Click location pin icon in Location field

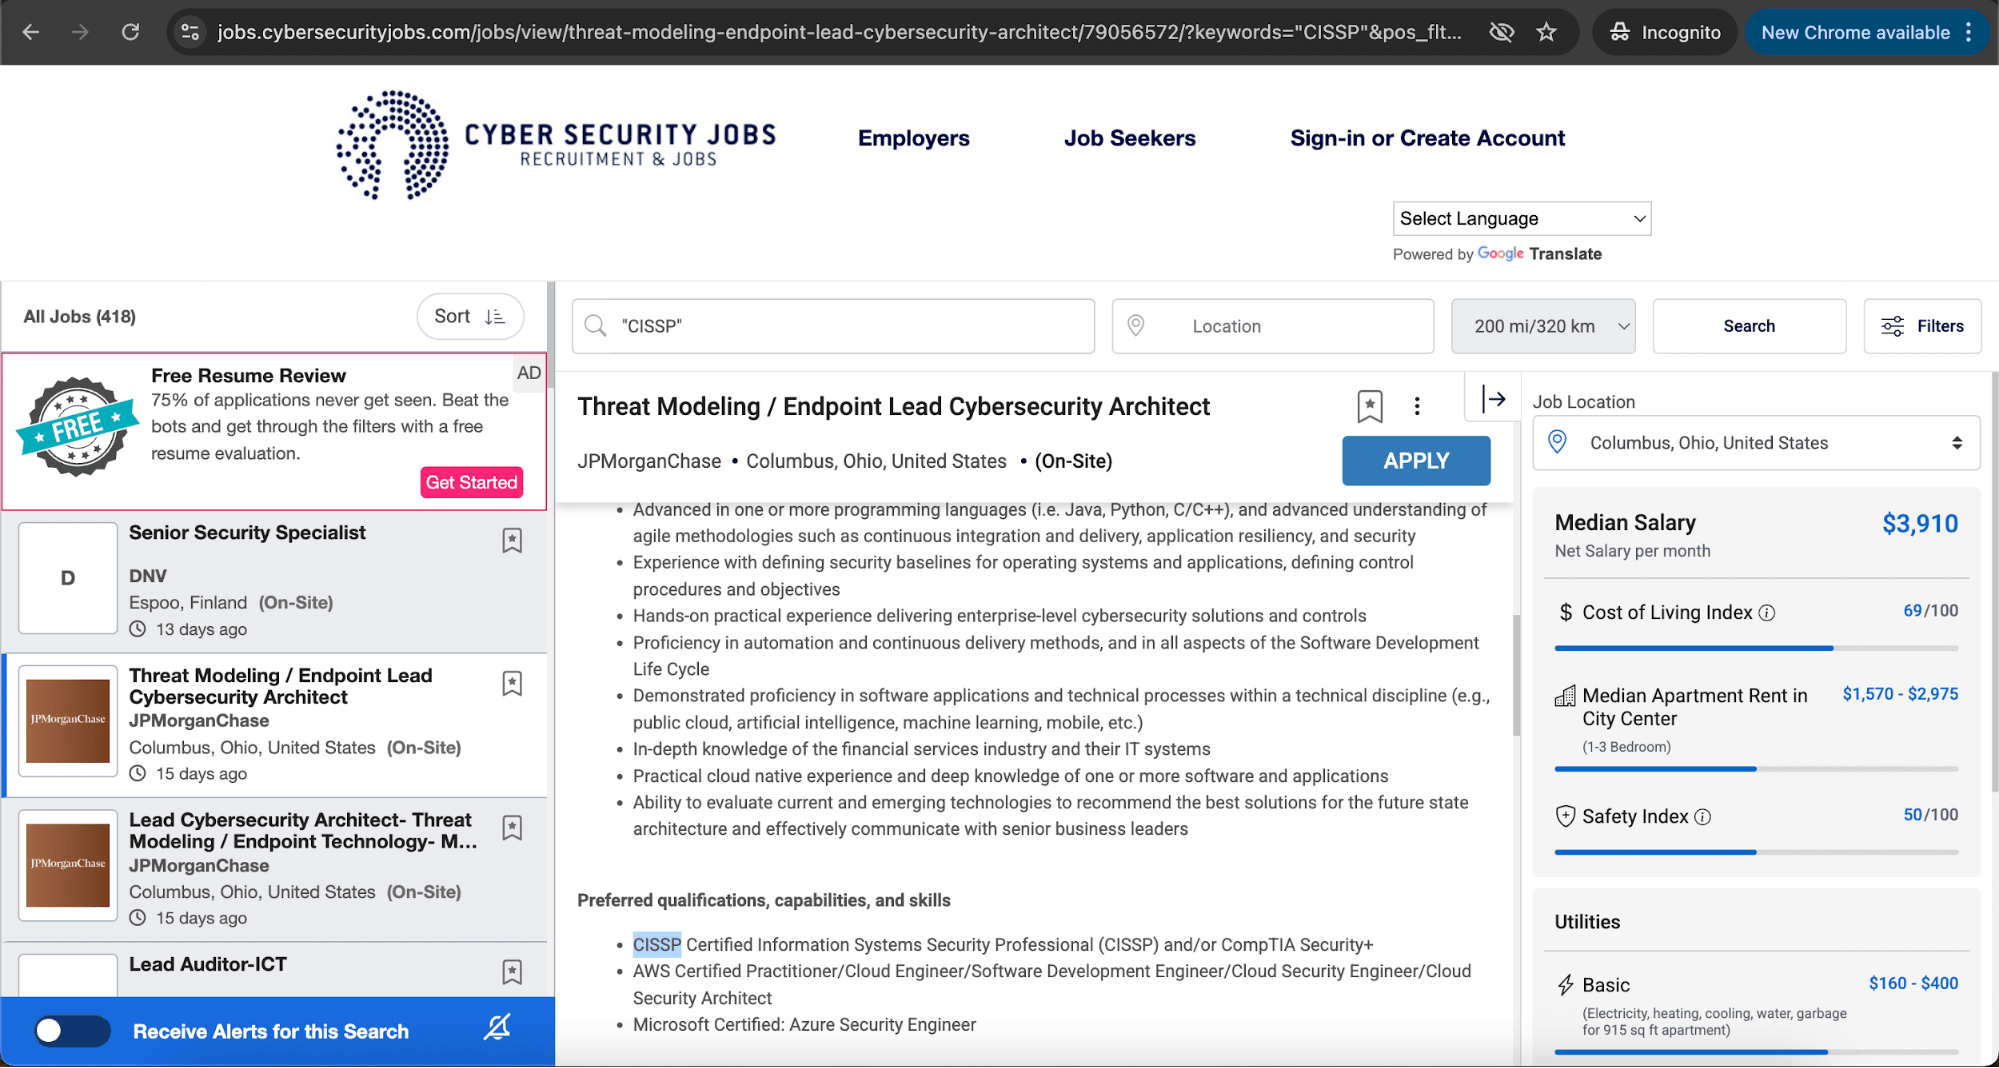(x=1136, y=326)
